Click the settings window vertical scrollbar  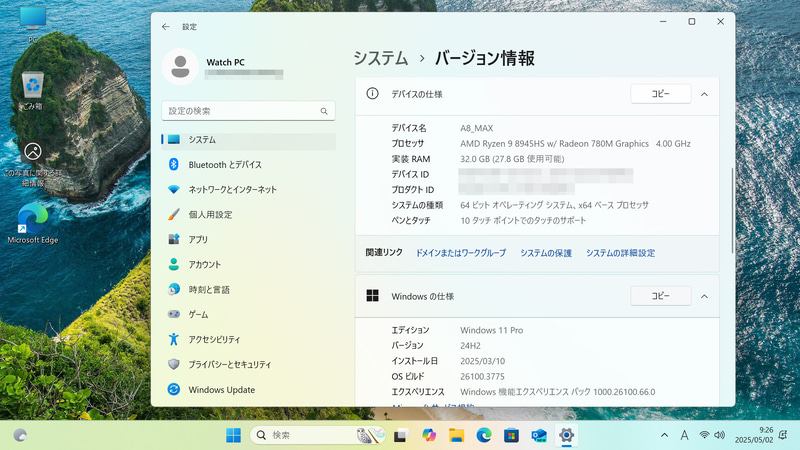click(732, 210)
